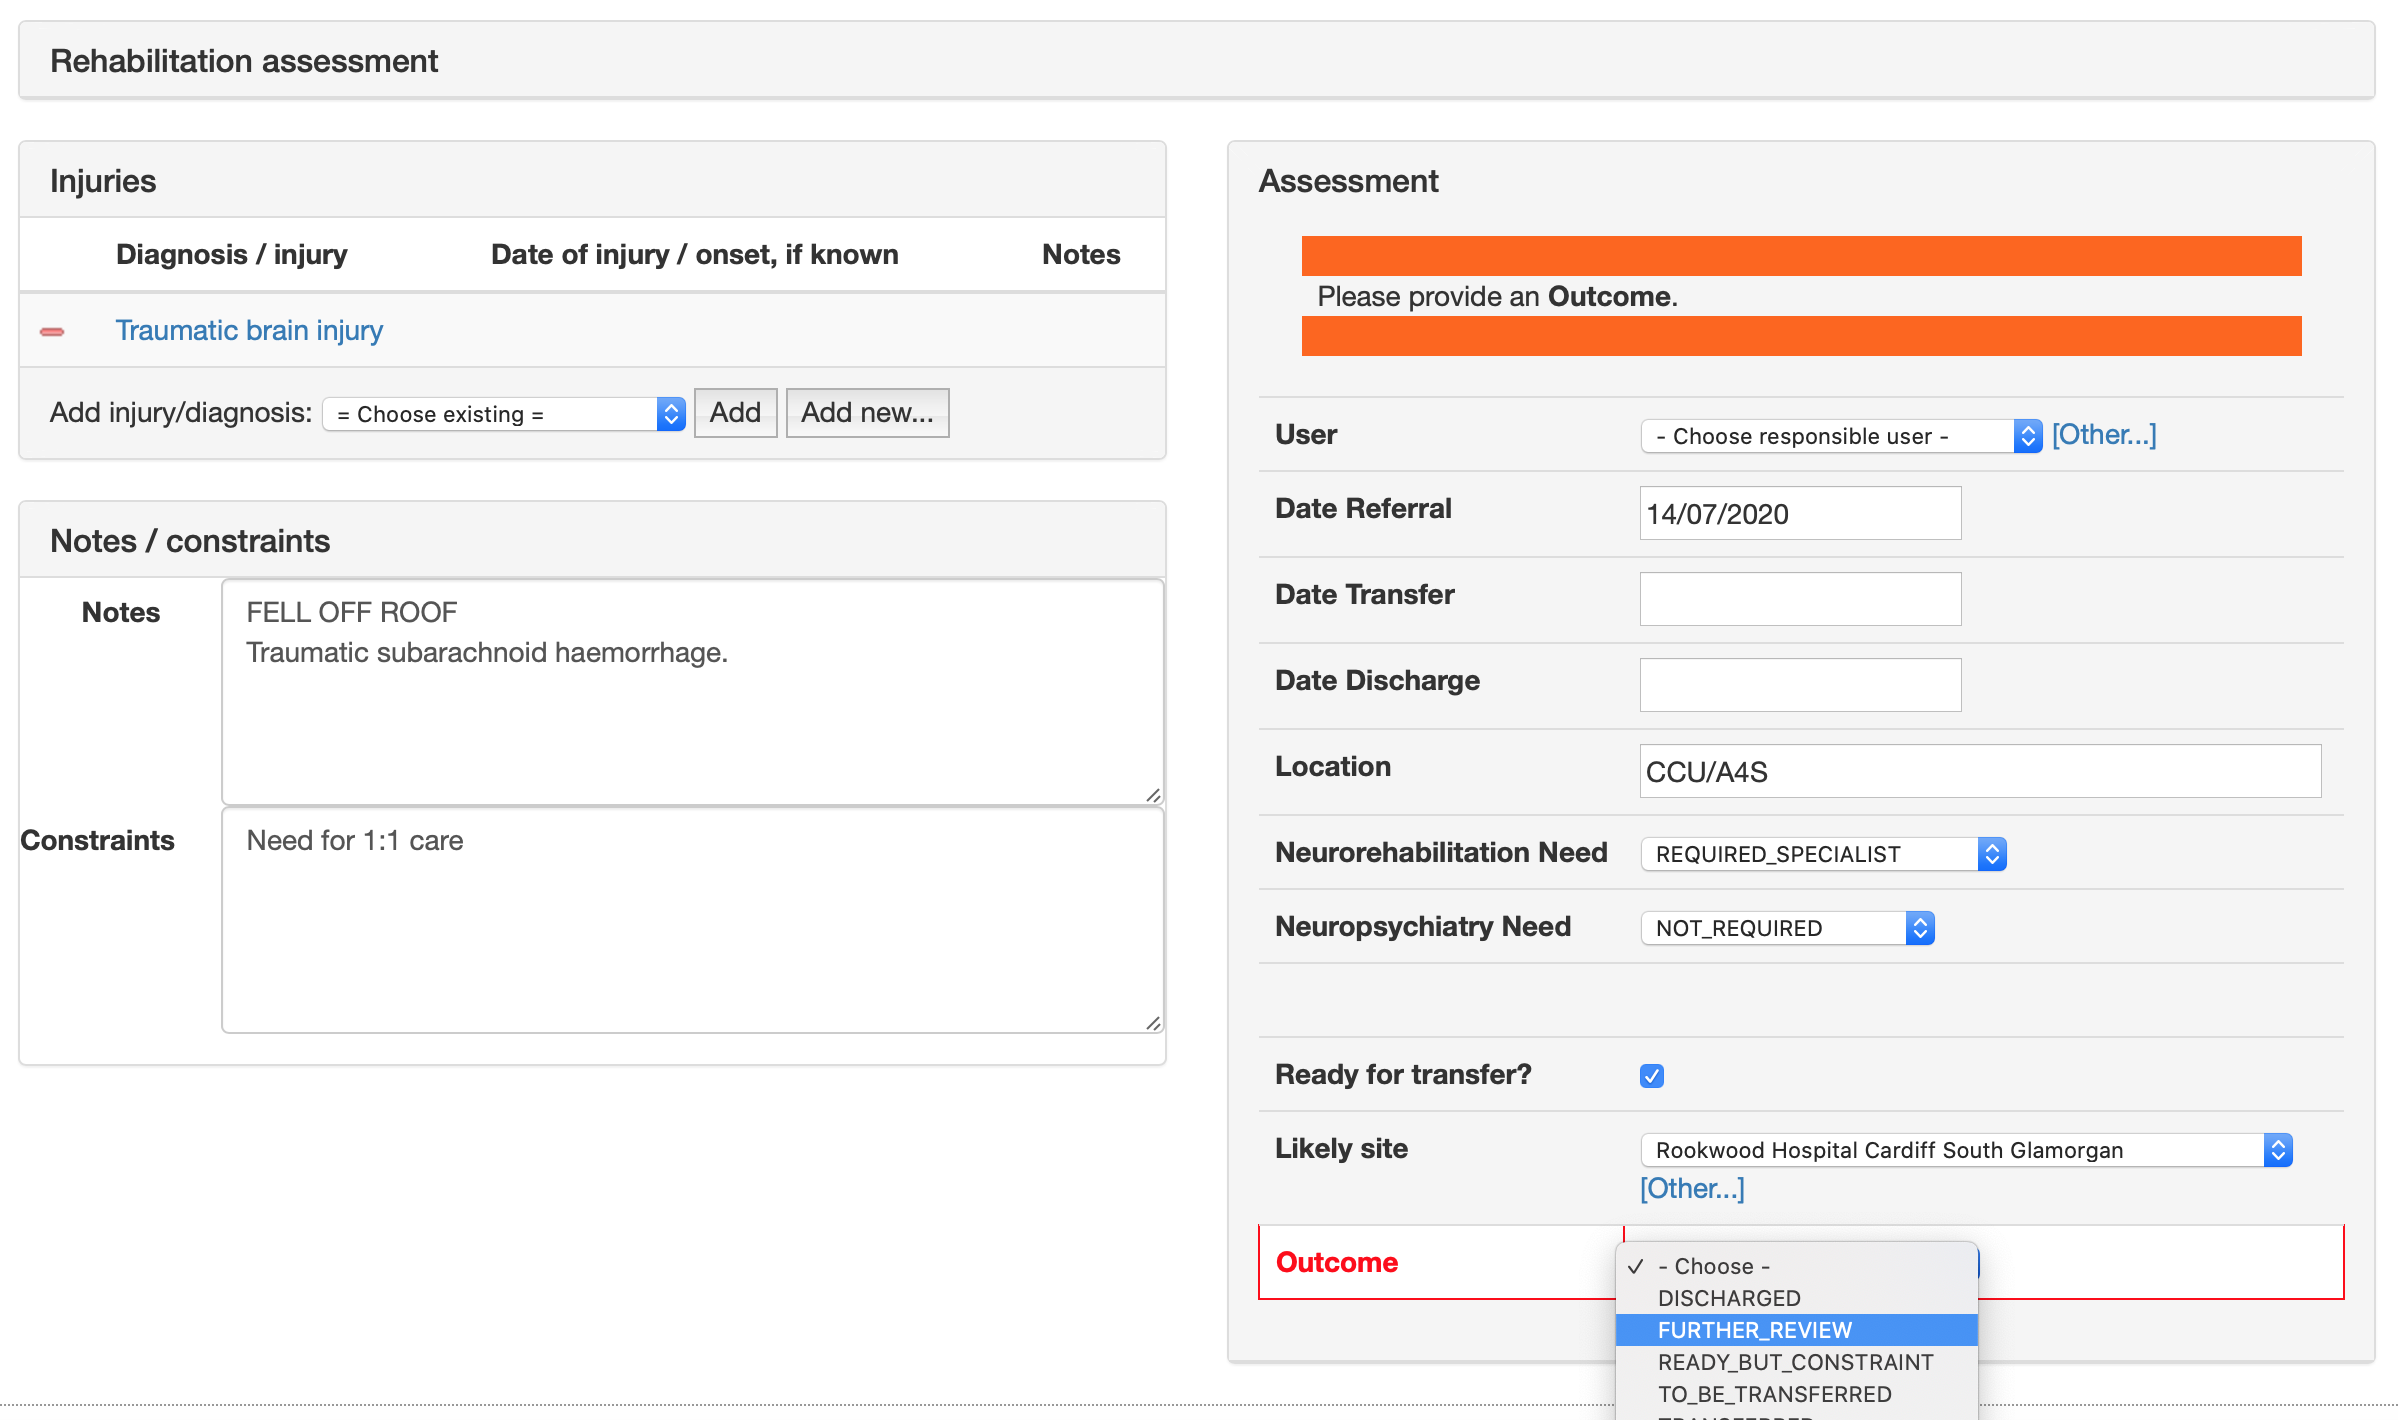Click the Date Discharge input field
2398x1420 pixels.
click(x=1799, y=685)
